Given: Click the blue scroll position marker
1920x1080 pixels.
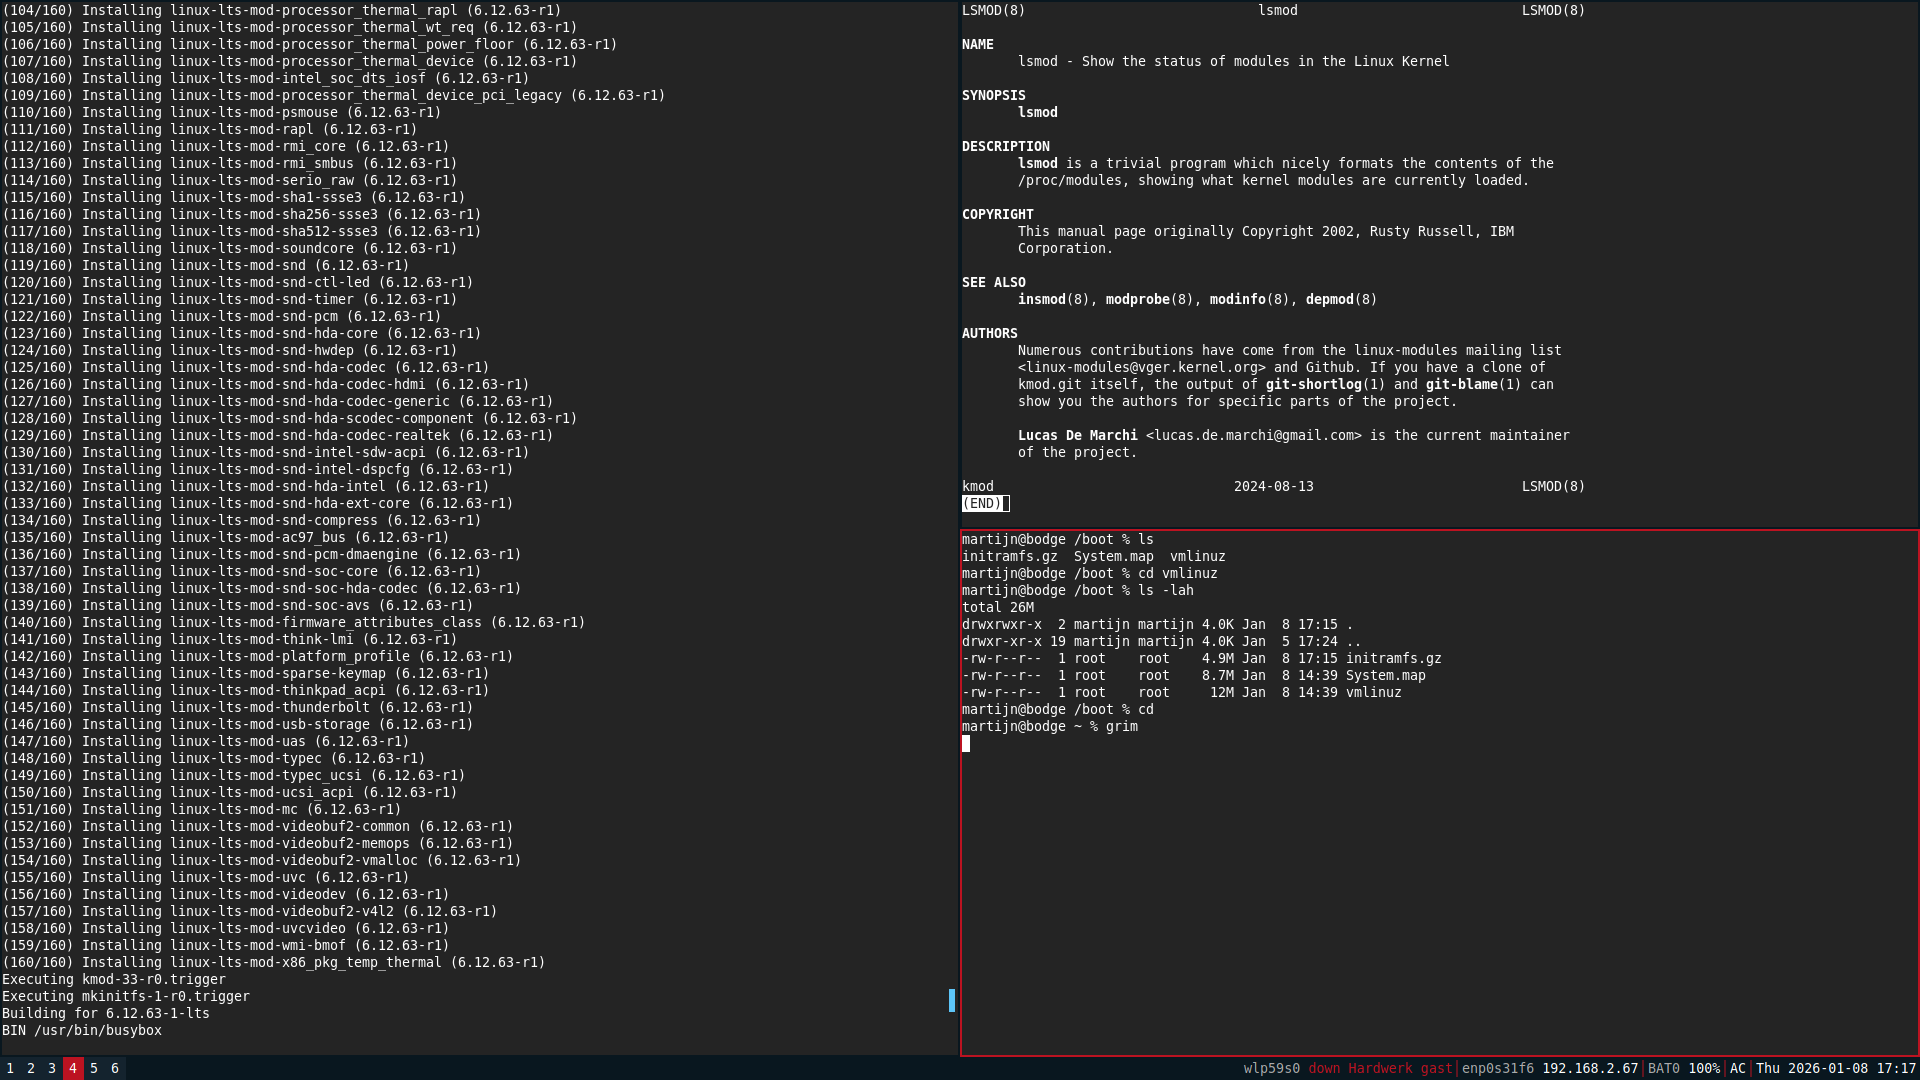Looking at the screenshot, I should click(x=951, y=1000).
